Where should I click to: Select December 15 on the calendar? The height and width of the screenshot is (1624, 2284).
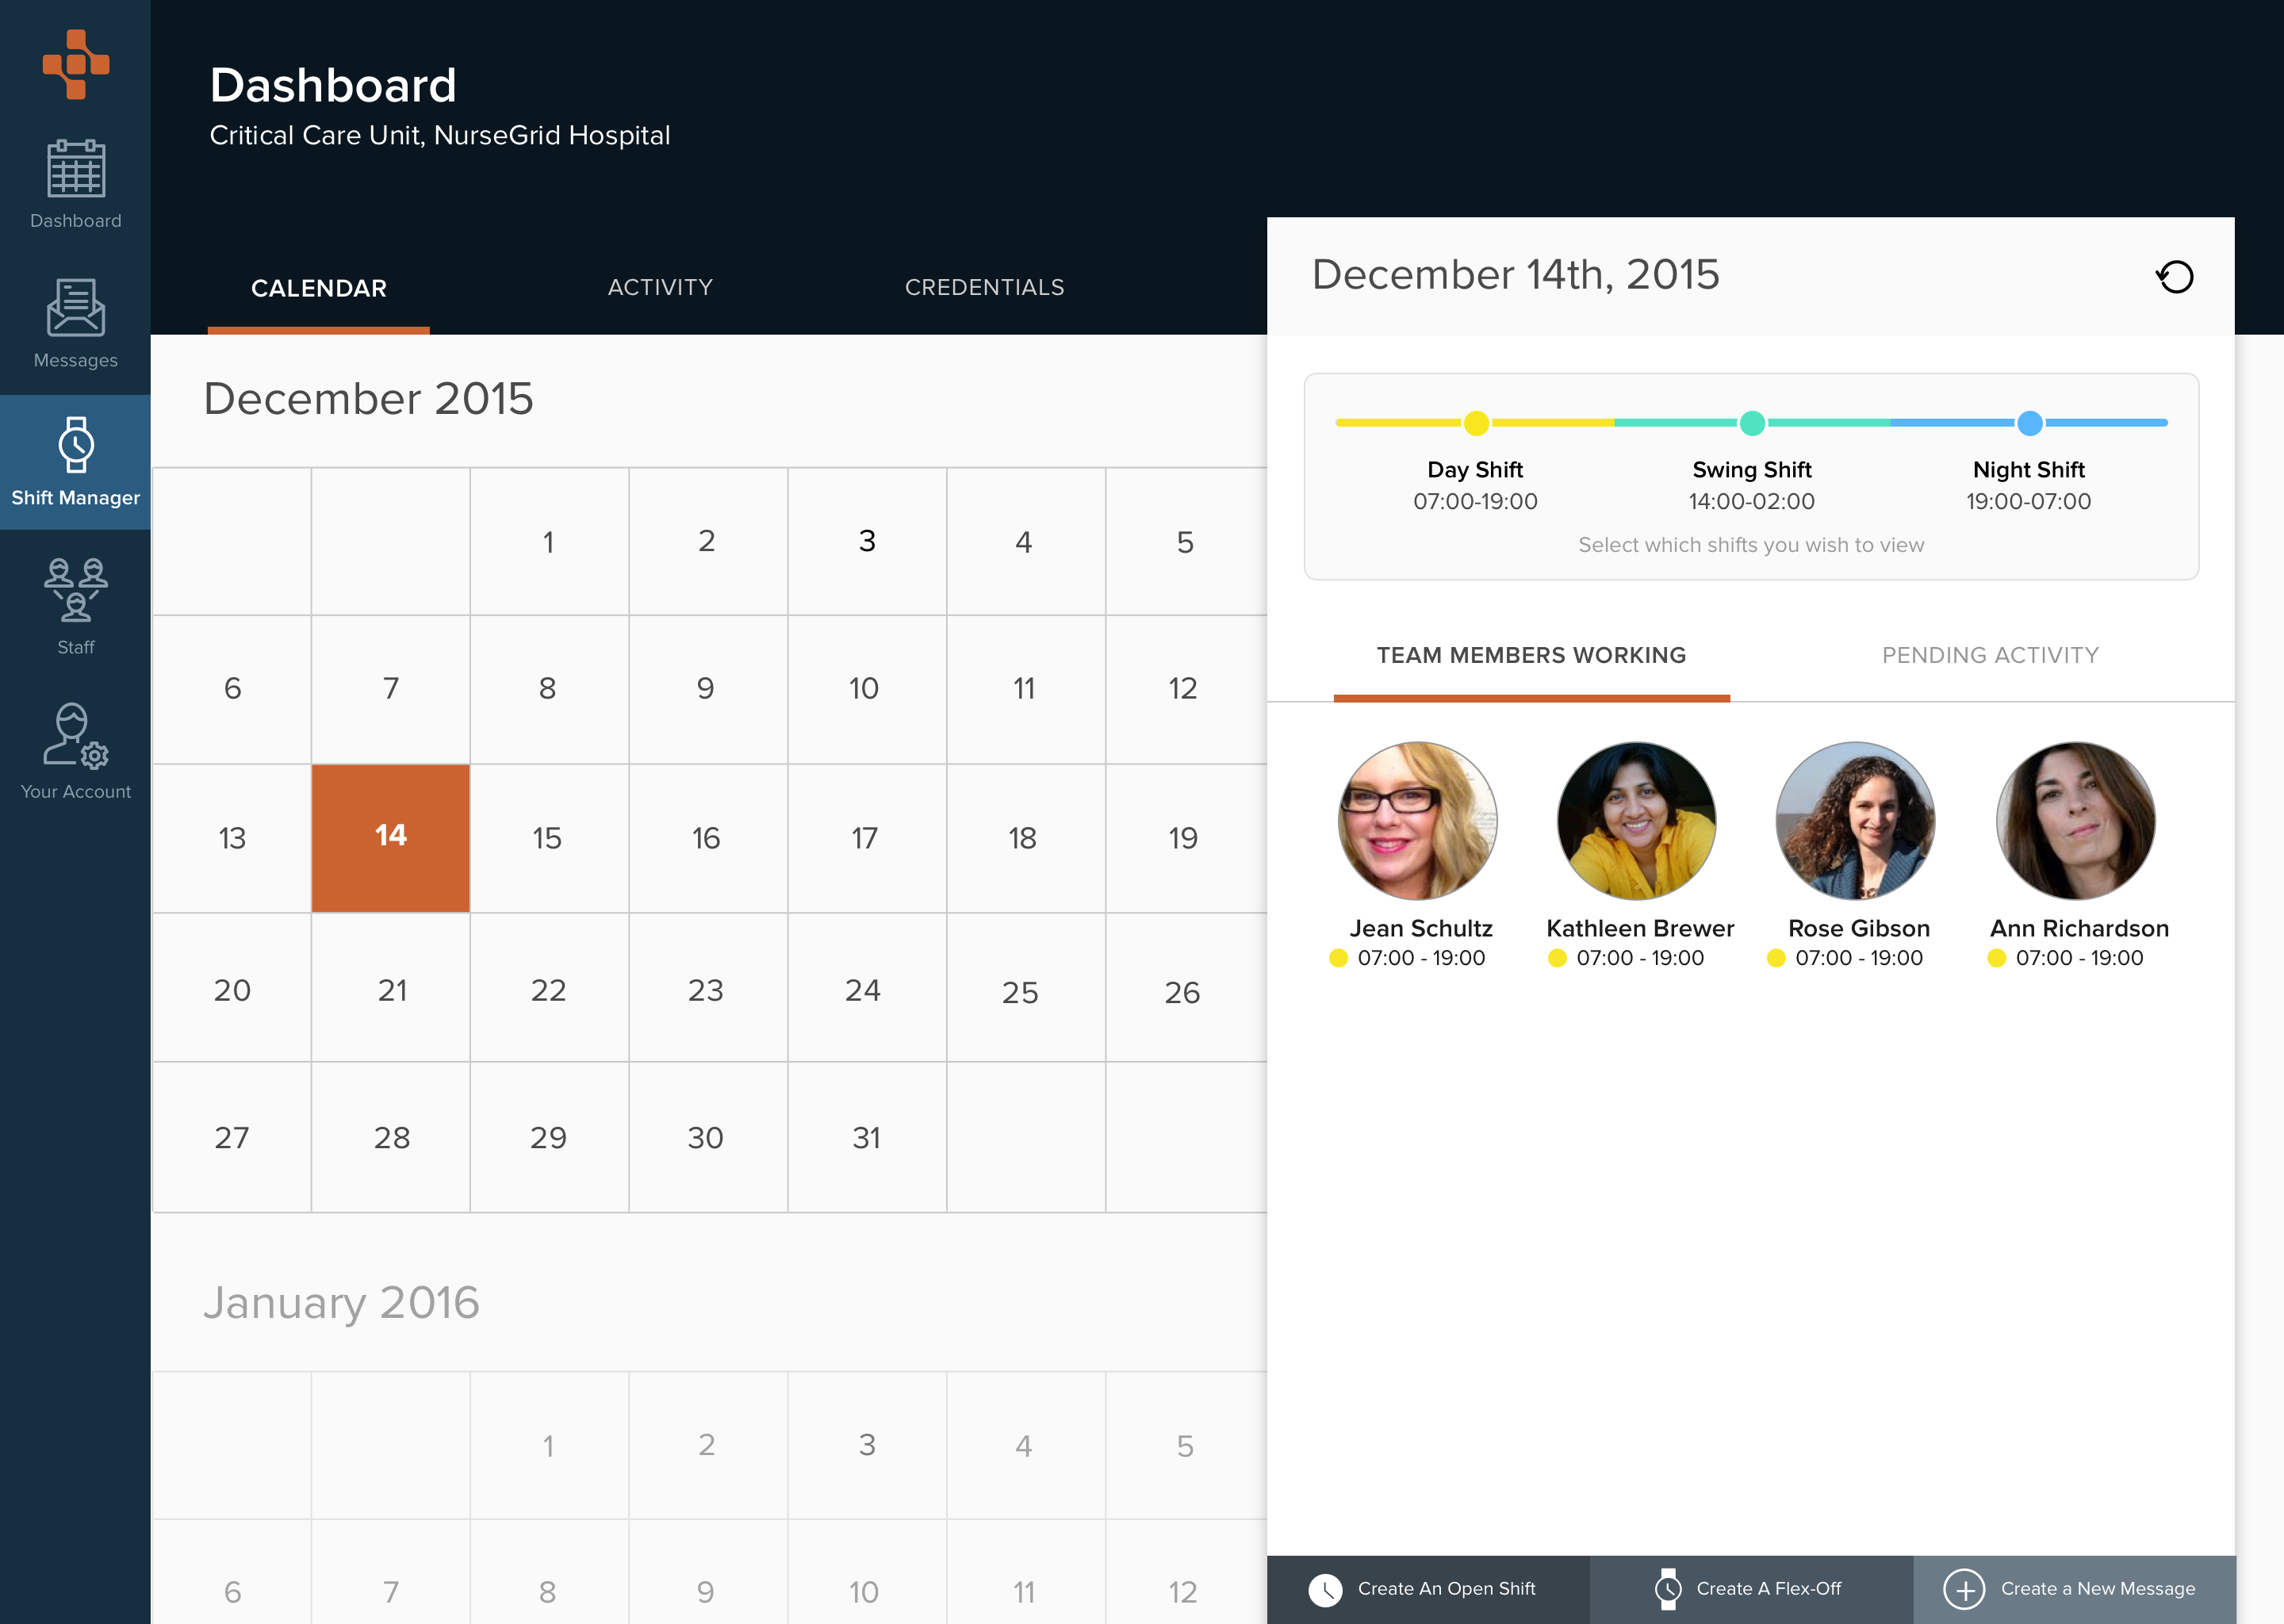[548, 838]
